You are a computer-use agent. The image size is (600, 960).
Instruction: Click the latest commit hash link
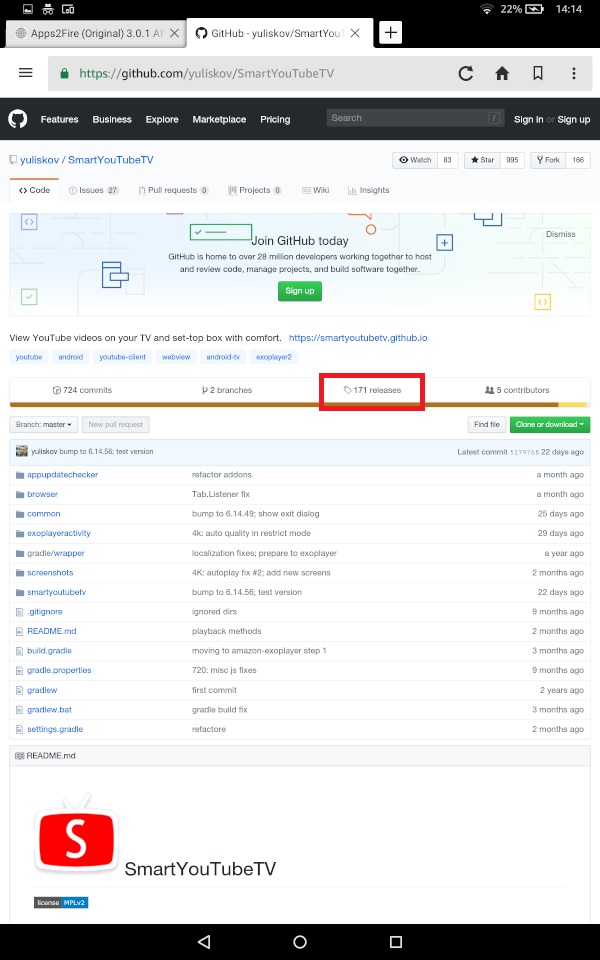click(525, 452)
